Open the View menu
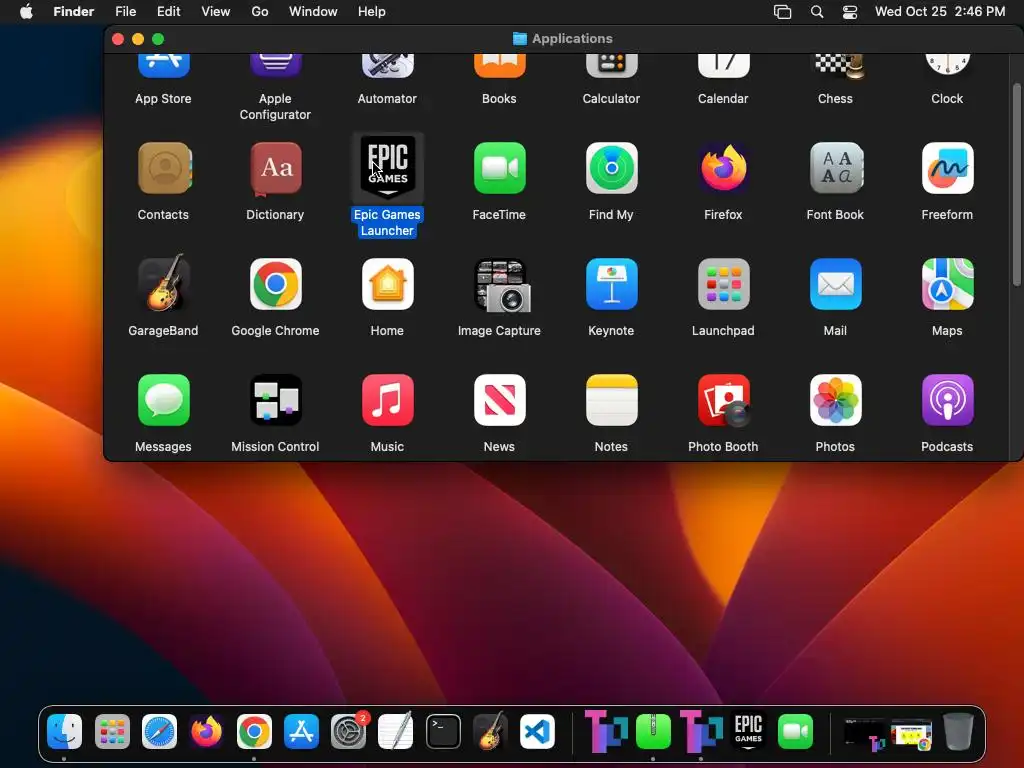Viewport: 1024px width, 768px height. pyautogui.click(x=216, y=12)
